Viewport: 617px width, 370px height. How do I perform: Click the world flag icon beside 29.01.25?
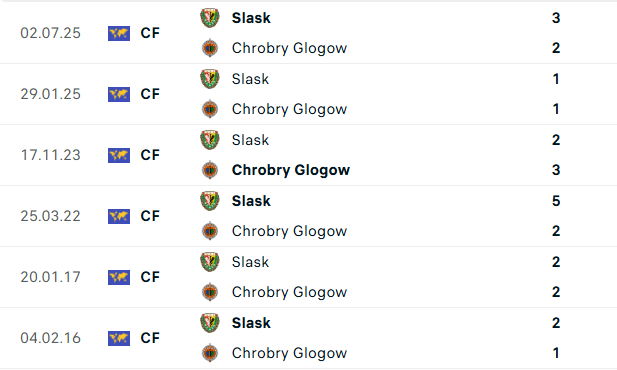click(119, 94)
